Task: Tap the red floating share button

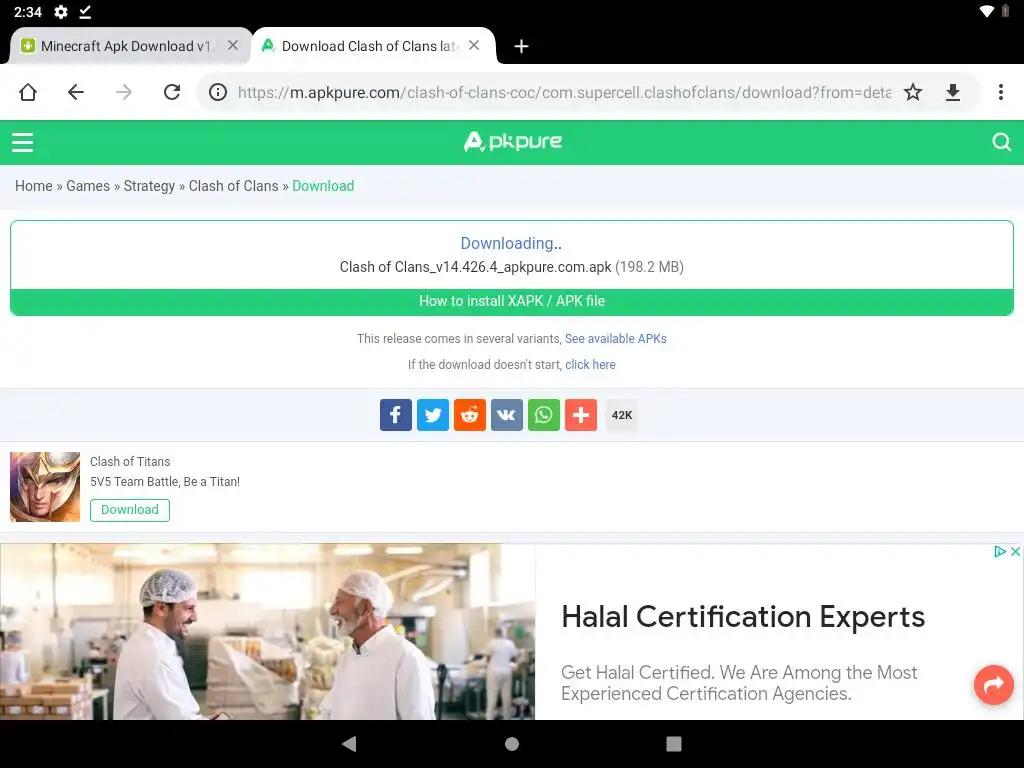Action: pos(993,684)
